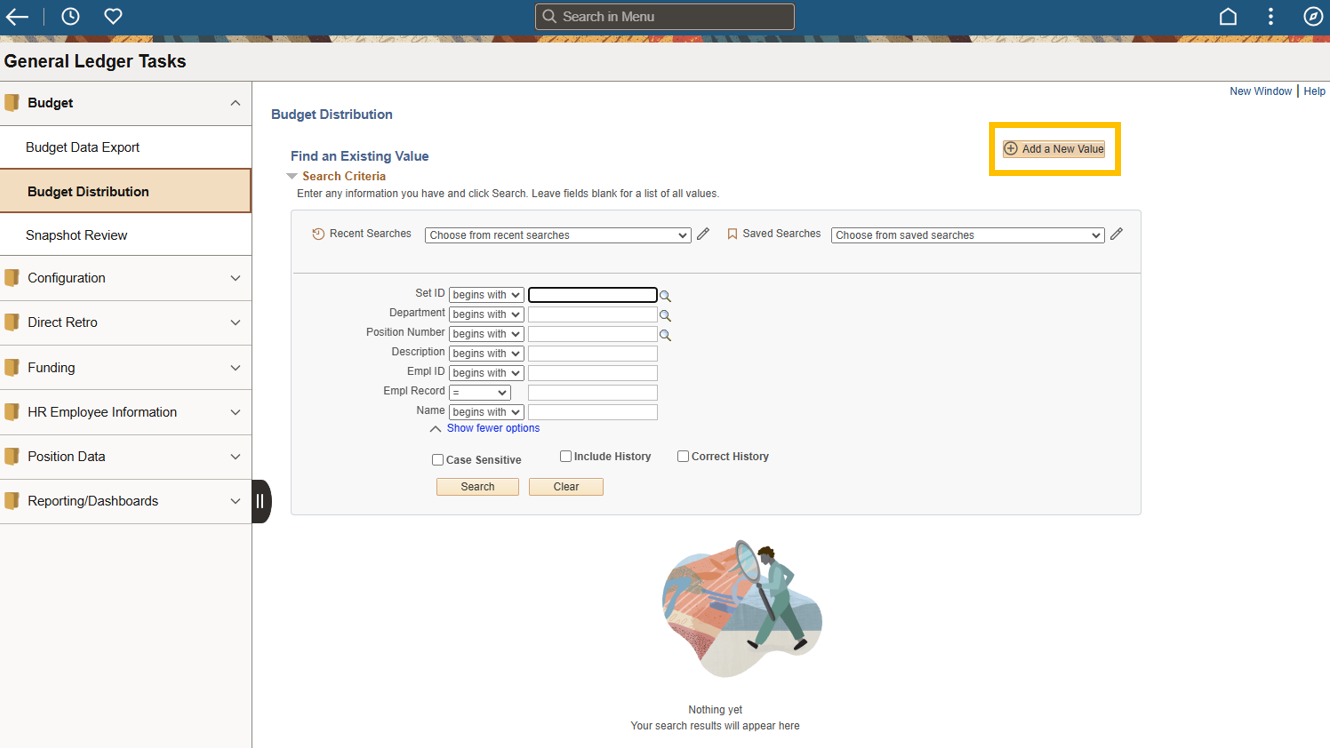This screenshot has height=748, width=1330.
Task: Open the Department operator dropdown
Action: click(486, 314)
